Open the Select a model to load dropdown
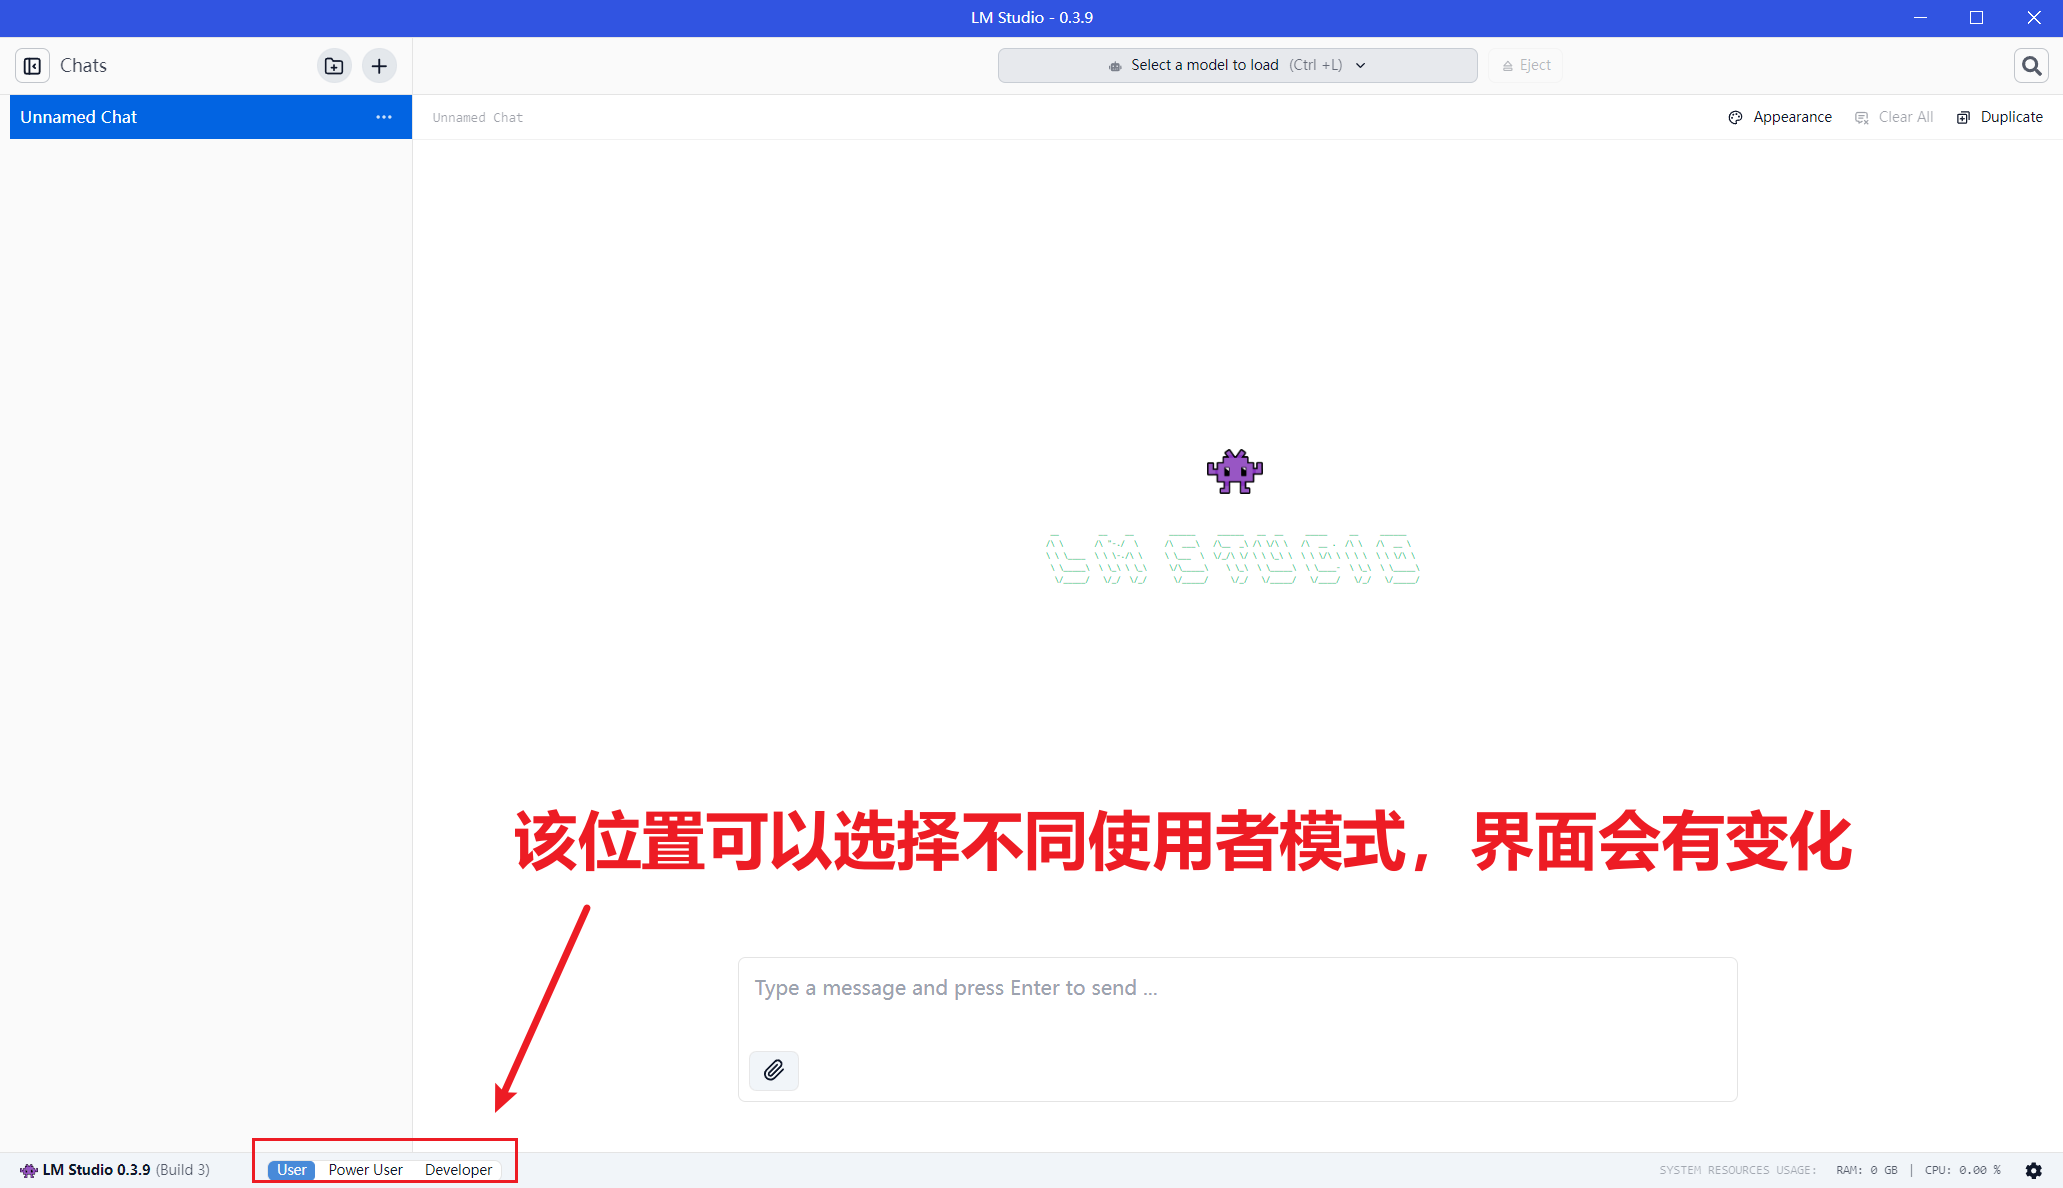Screen dimensions: 2063x1188 pyautogui.click(x=1238, y=65)
